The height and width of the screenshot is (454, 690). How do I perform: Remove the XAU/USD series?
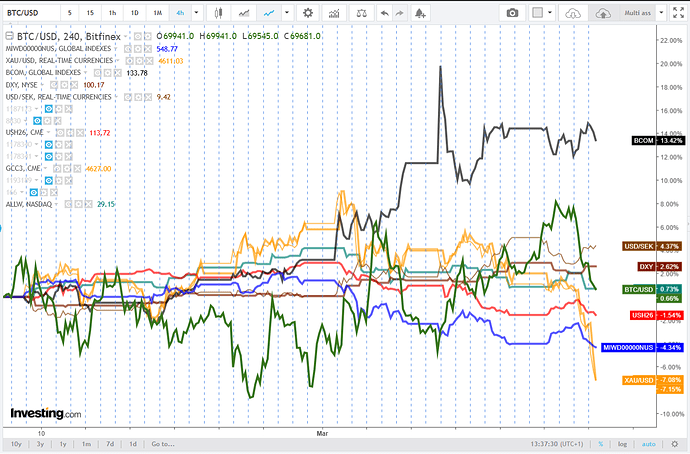[149, 61]
